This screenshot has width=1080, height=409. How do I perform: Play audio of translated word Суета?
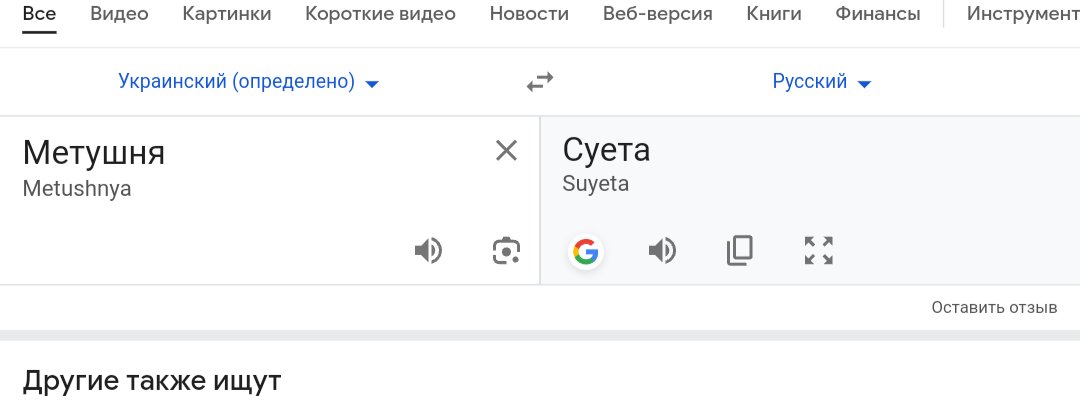(x=663, y=251)
